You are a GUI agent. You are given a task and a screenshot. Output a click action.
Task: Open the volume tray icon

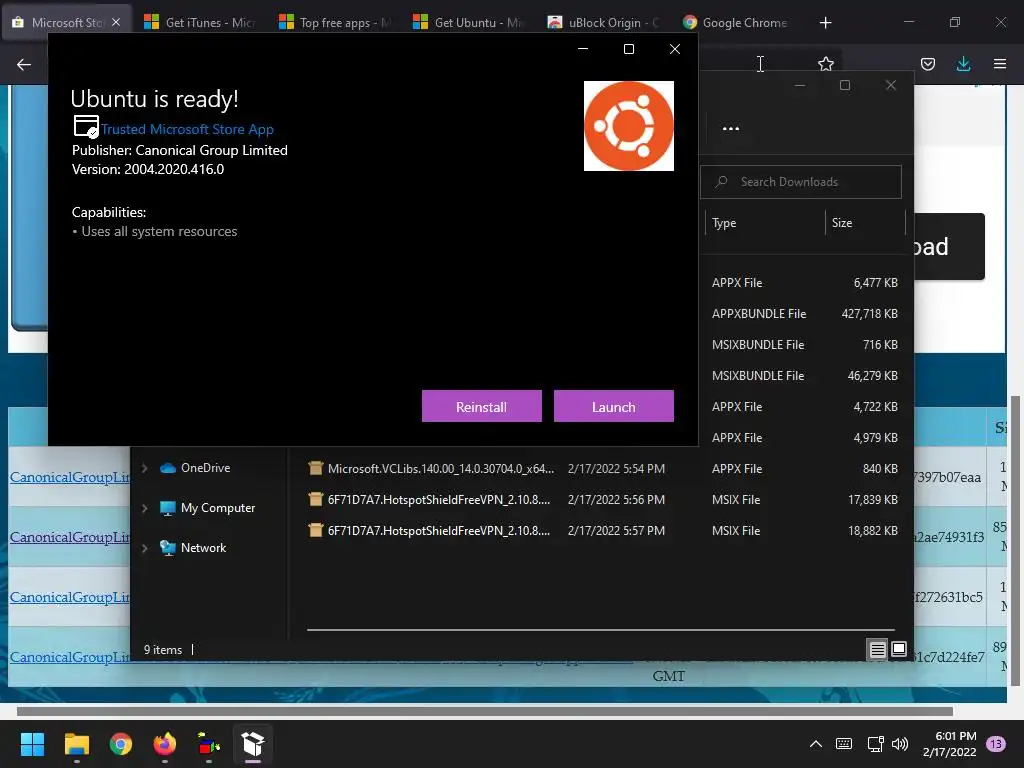(x=900, y=744)
